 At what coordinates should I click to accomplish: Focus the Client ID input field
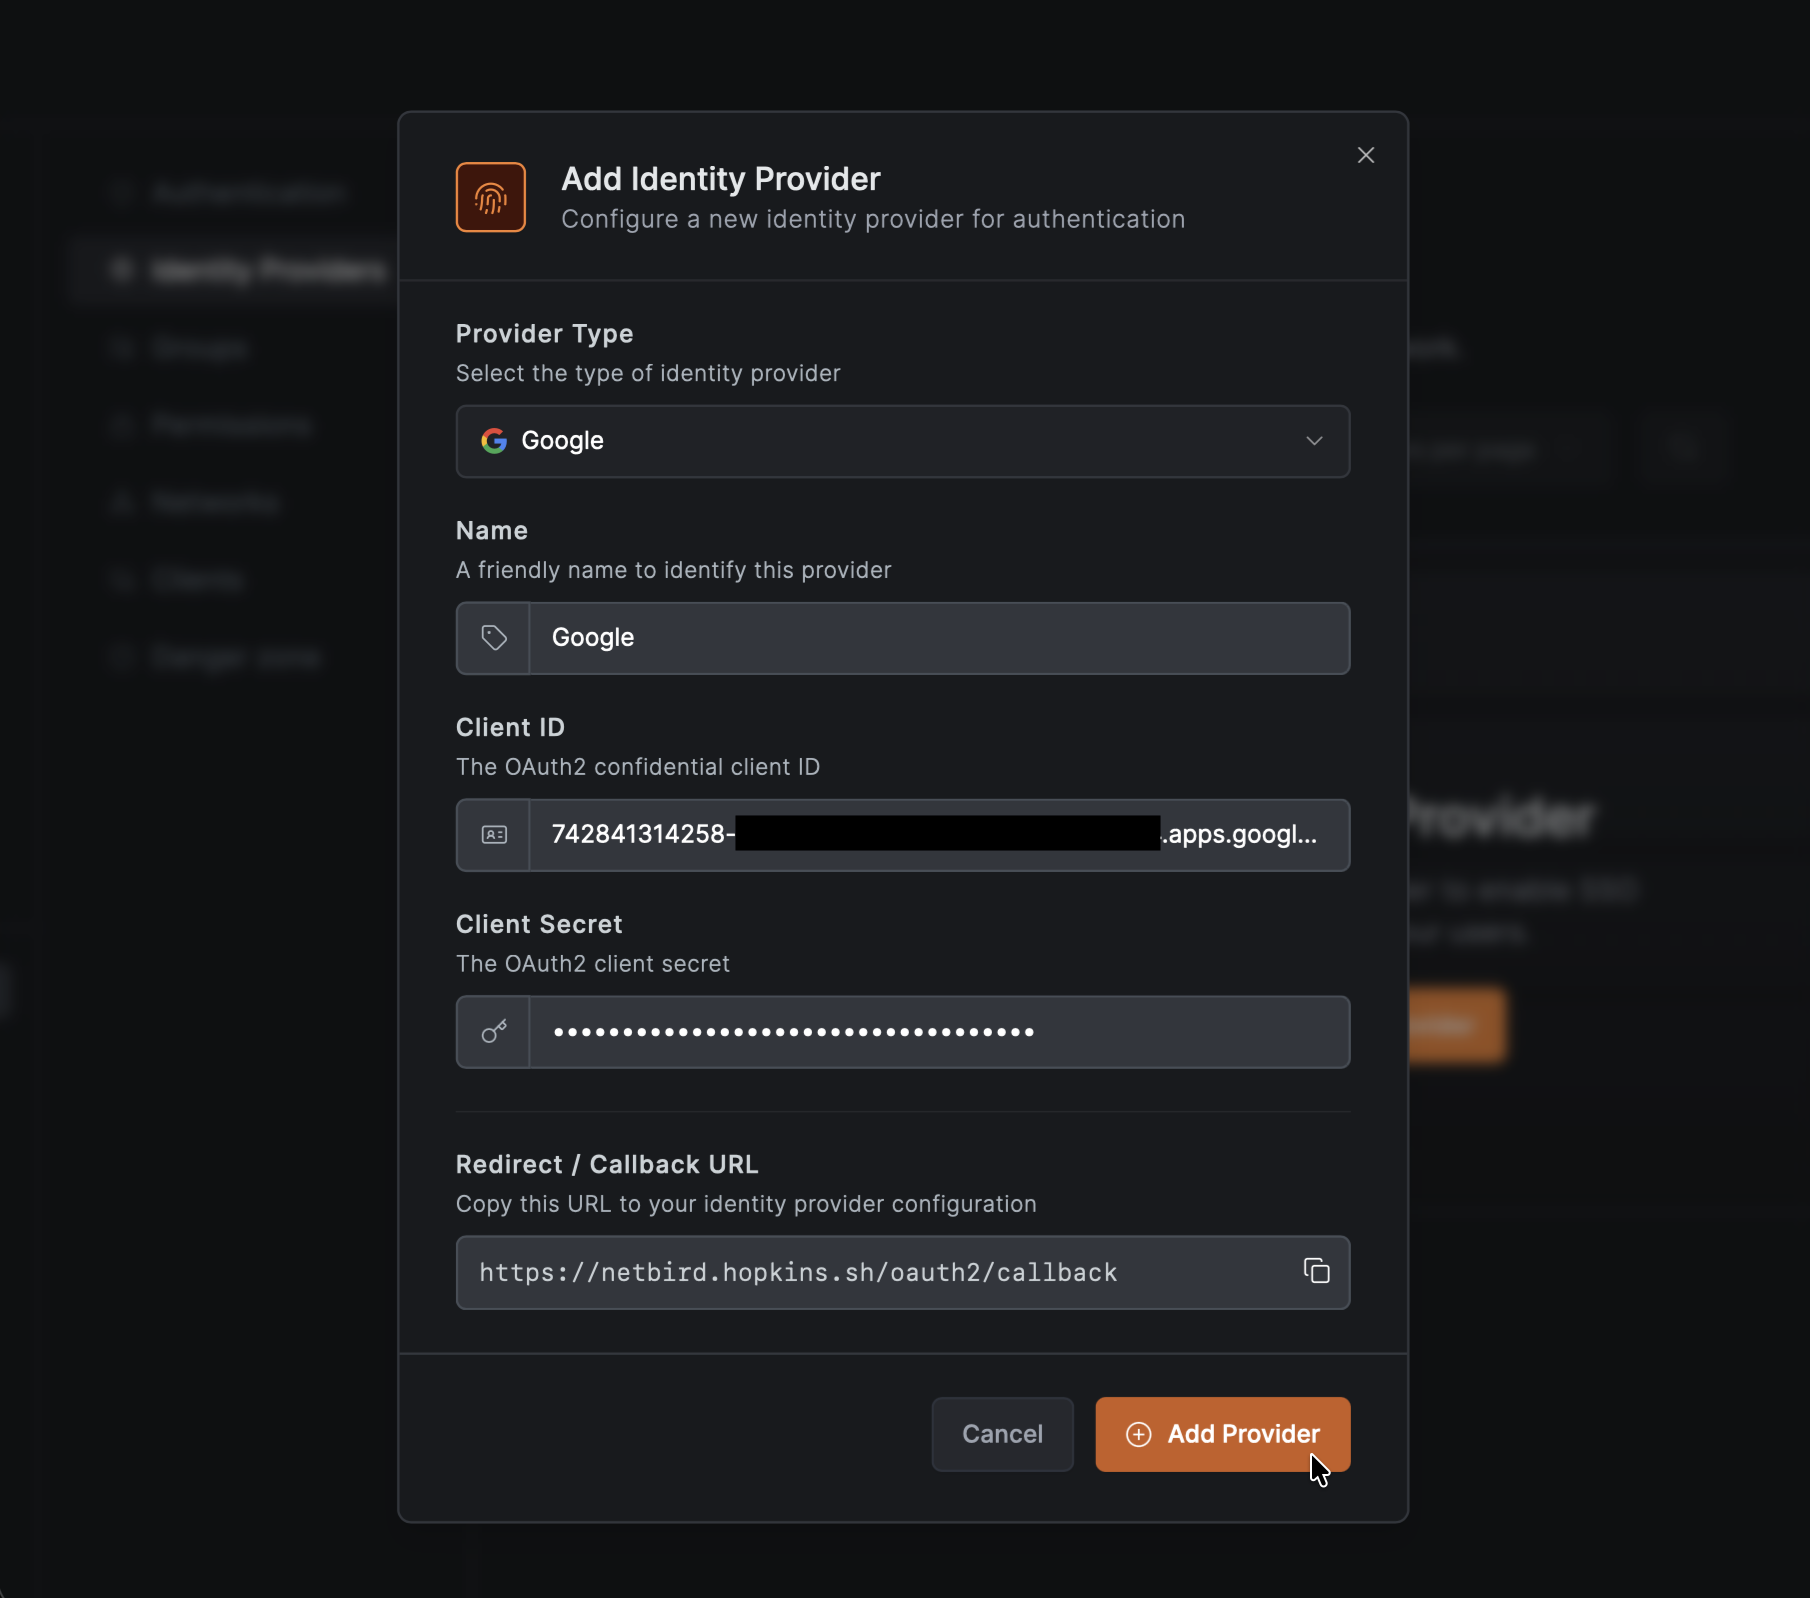coord(939,835)
